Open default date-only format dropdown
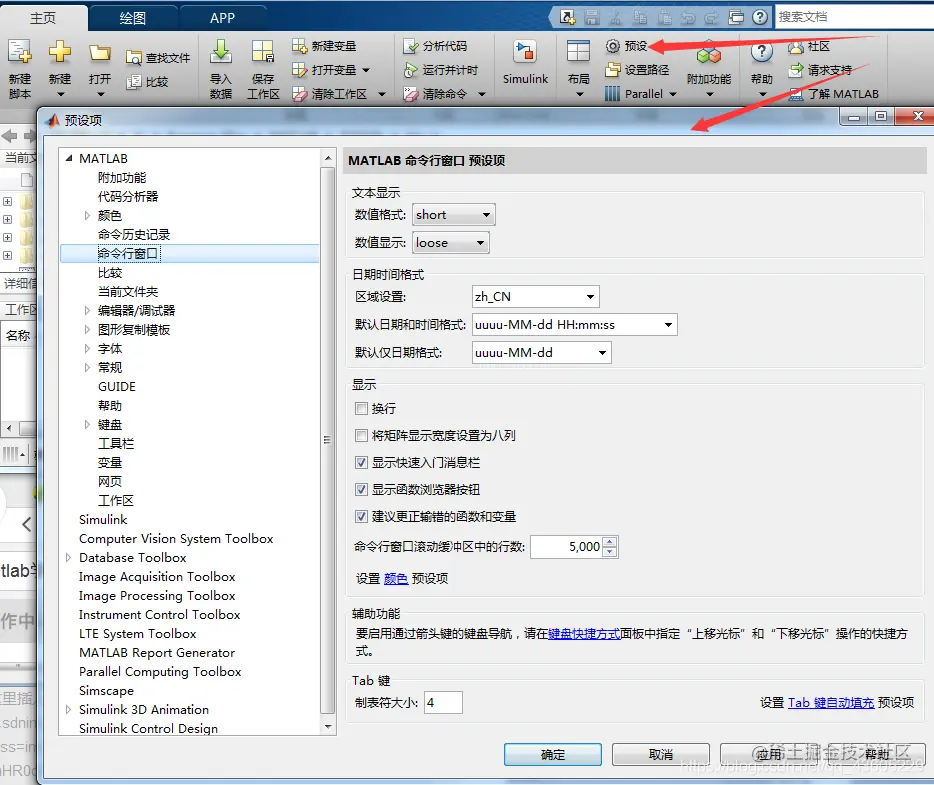Image resolution: width=934 pixels, height=785 pixels. pyautogui.click(x=541, y=353)
